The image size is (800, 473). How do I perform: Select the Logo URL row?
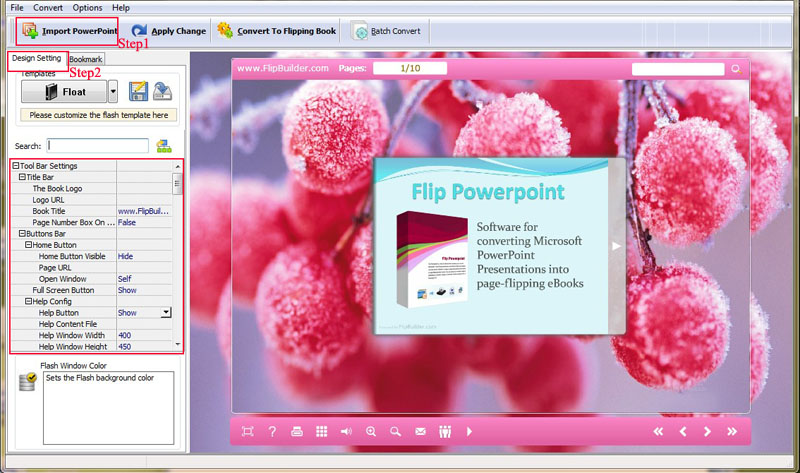pyautogui.click(x=92, y=200)
